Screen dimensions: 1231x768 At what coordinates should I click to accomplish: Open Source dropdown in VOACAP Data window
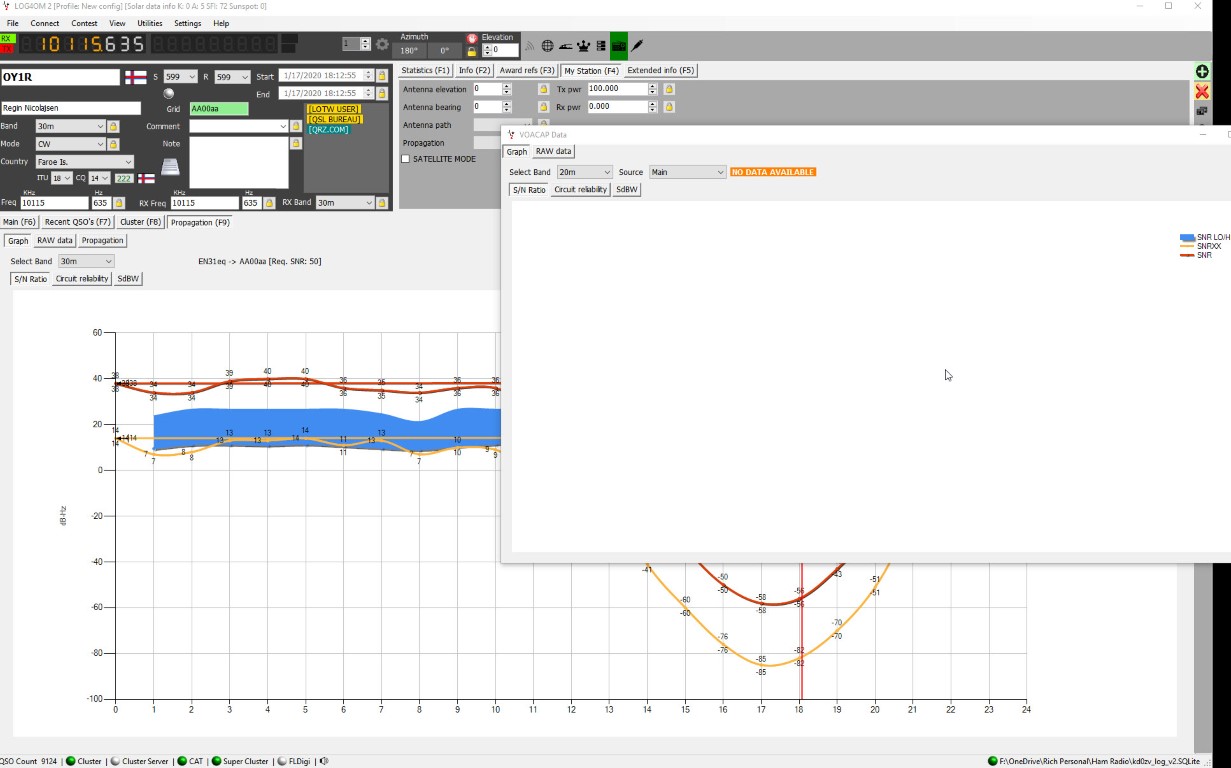(x=687, y=172)
